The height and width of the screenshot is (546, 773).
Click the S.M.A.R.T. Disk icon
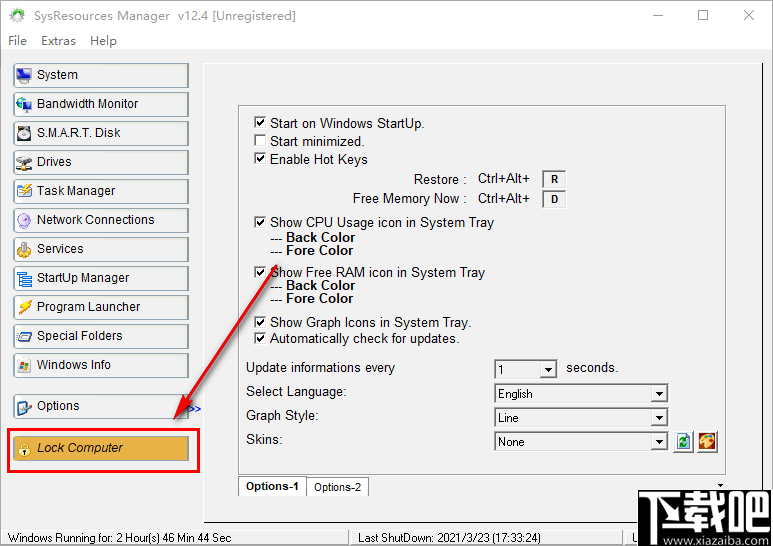(x=24, y=133)
